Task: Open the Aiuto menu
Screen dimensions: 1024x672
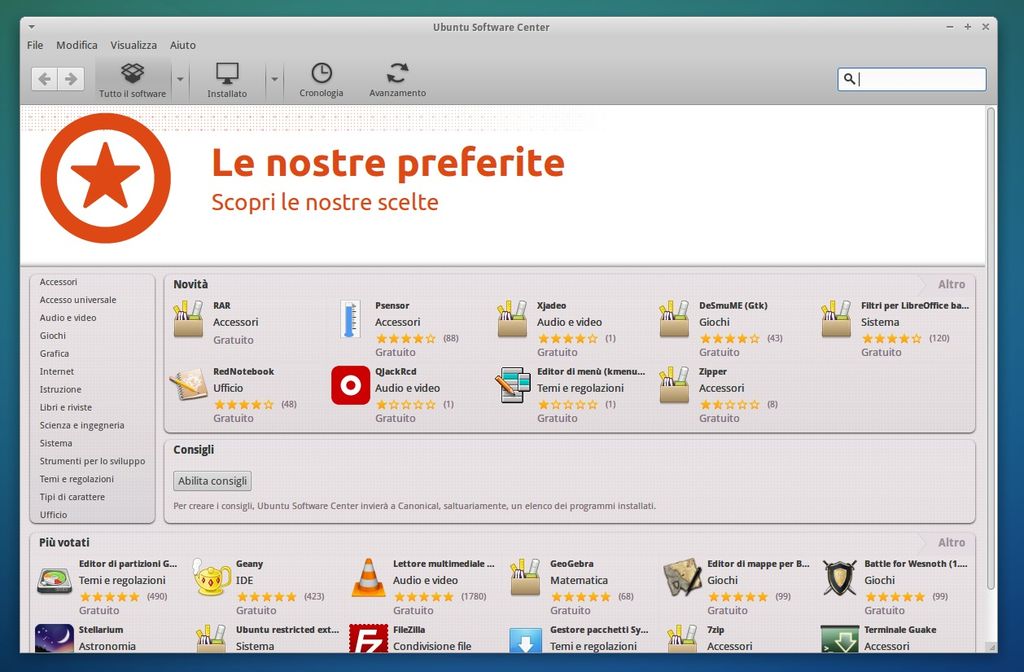Action: 183,45
